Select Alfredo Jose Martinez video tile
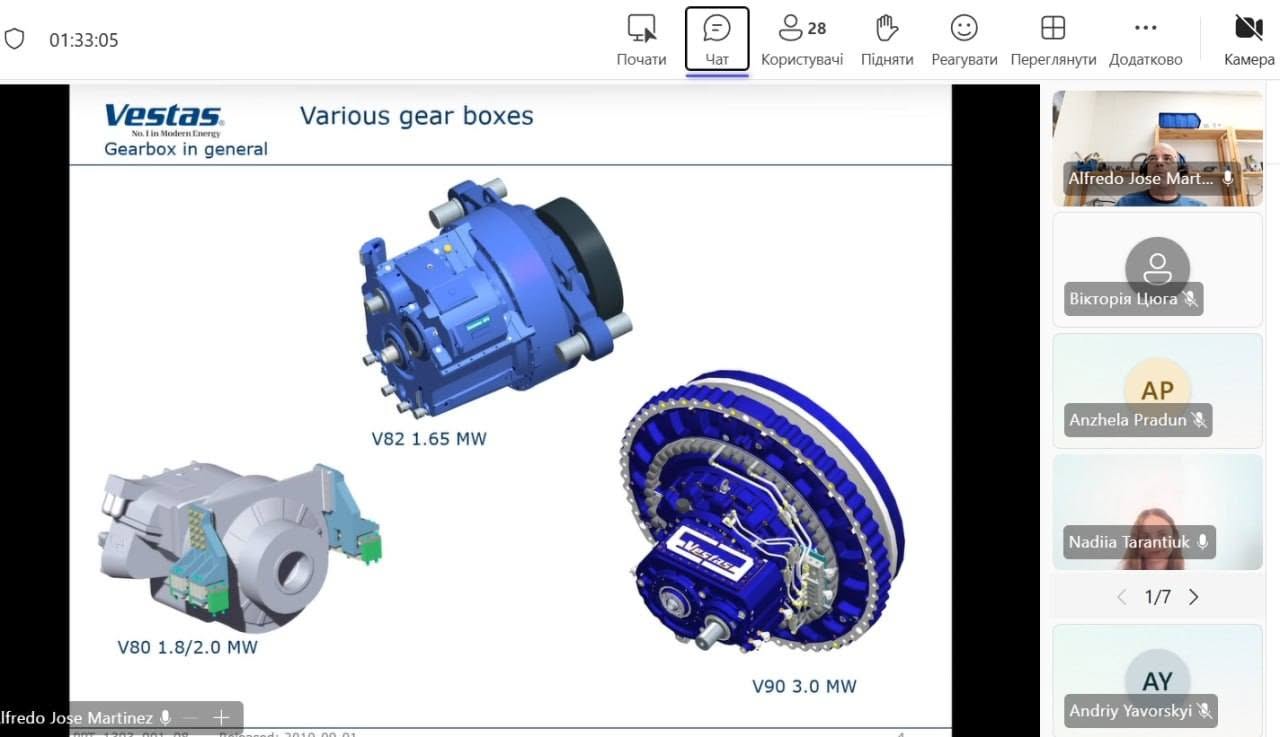Viewport: 1280px width, 737px height. pyautogui.click(x=1157, y=149)
